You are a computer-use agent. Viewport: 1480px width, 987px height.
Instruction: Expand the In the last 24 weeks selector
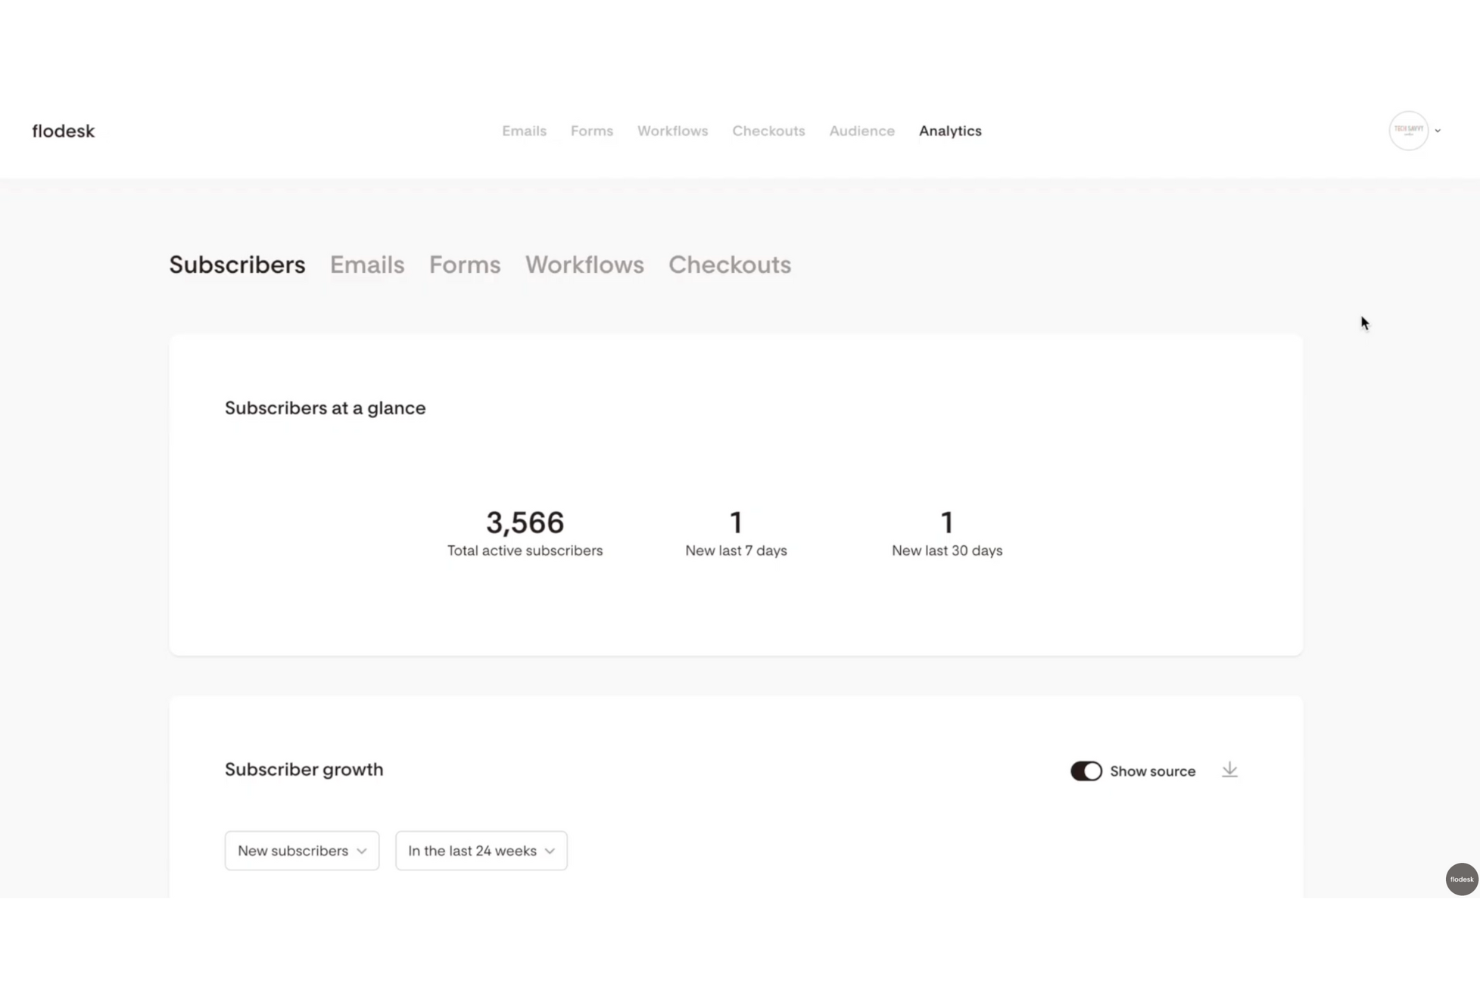point(481,850)
